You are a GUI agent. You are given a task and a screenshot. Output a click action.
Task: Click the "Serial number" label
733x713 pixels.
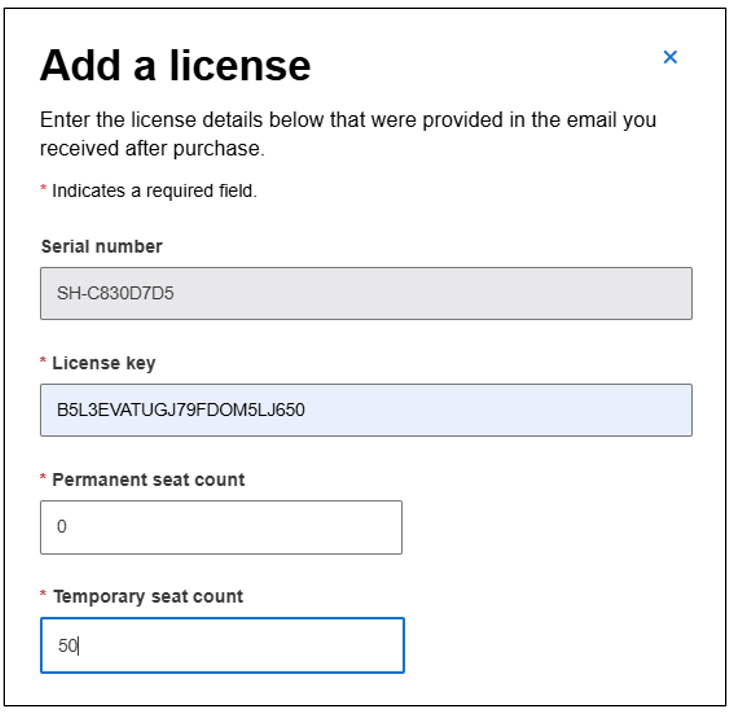[x=101, y=246]
